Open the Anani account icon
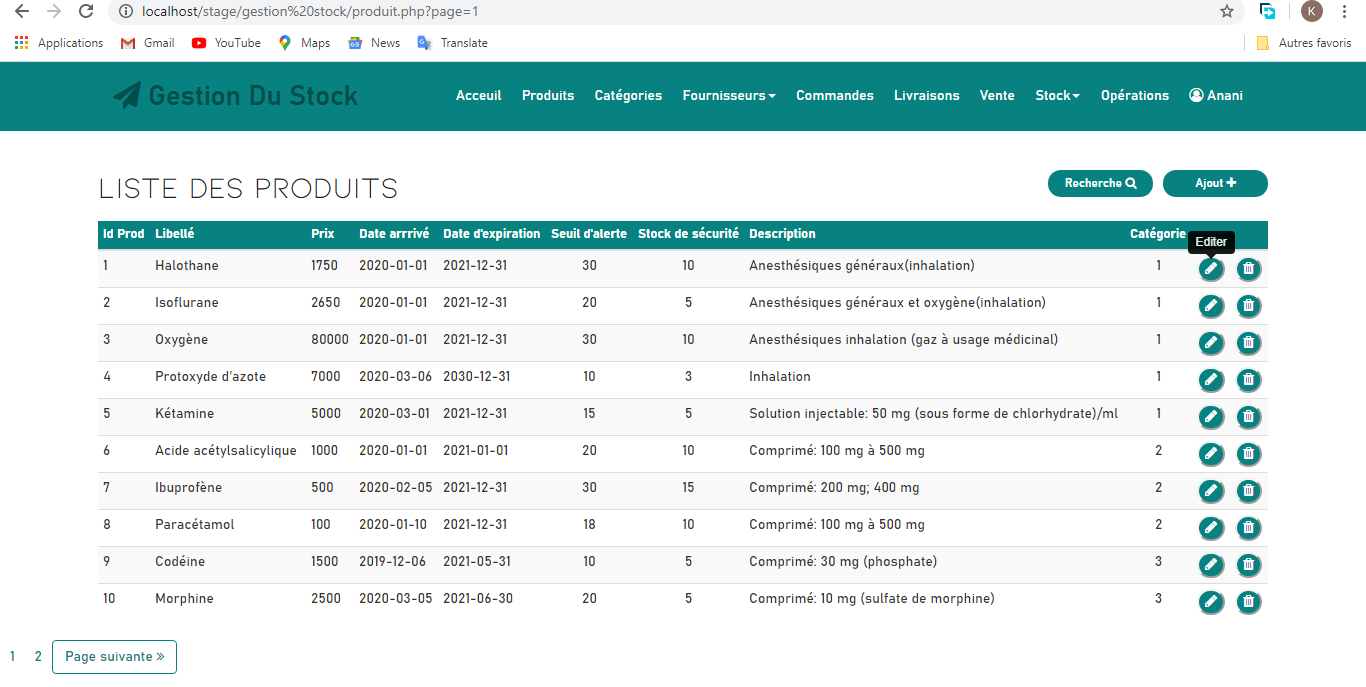The image size is (1366, 687). click(1196, 95)
